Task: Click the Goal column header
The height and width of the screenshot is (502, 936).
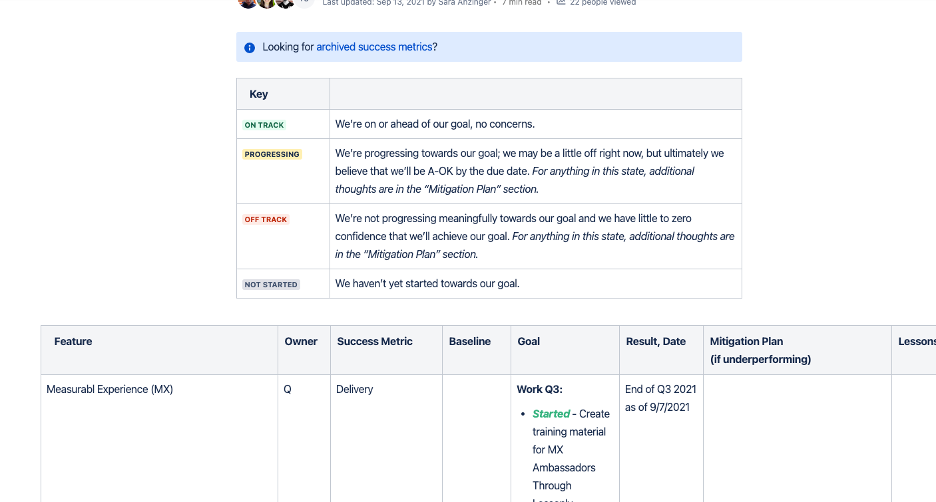Action: click(565, 350)
